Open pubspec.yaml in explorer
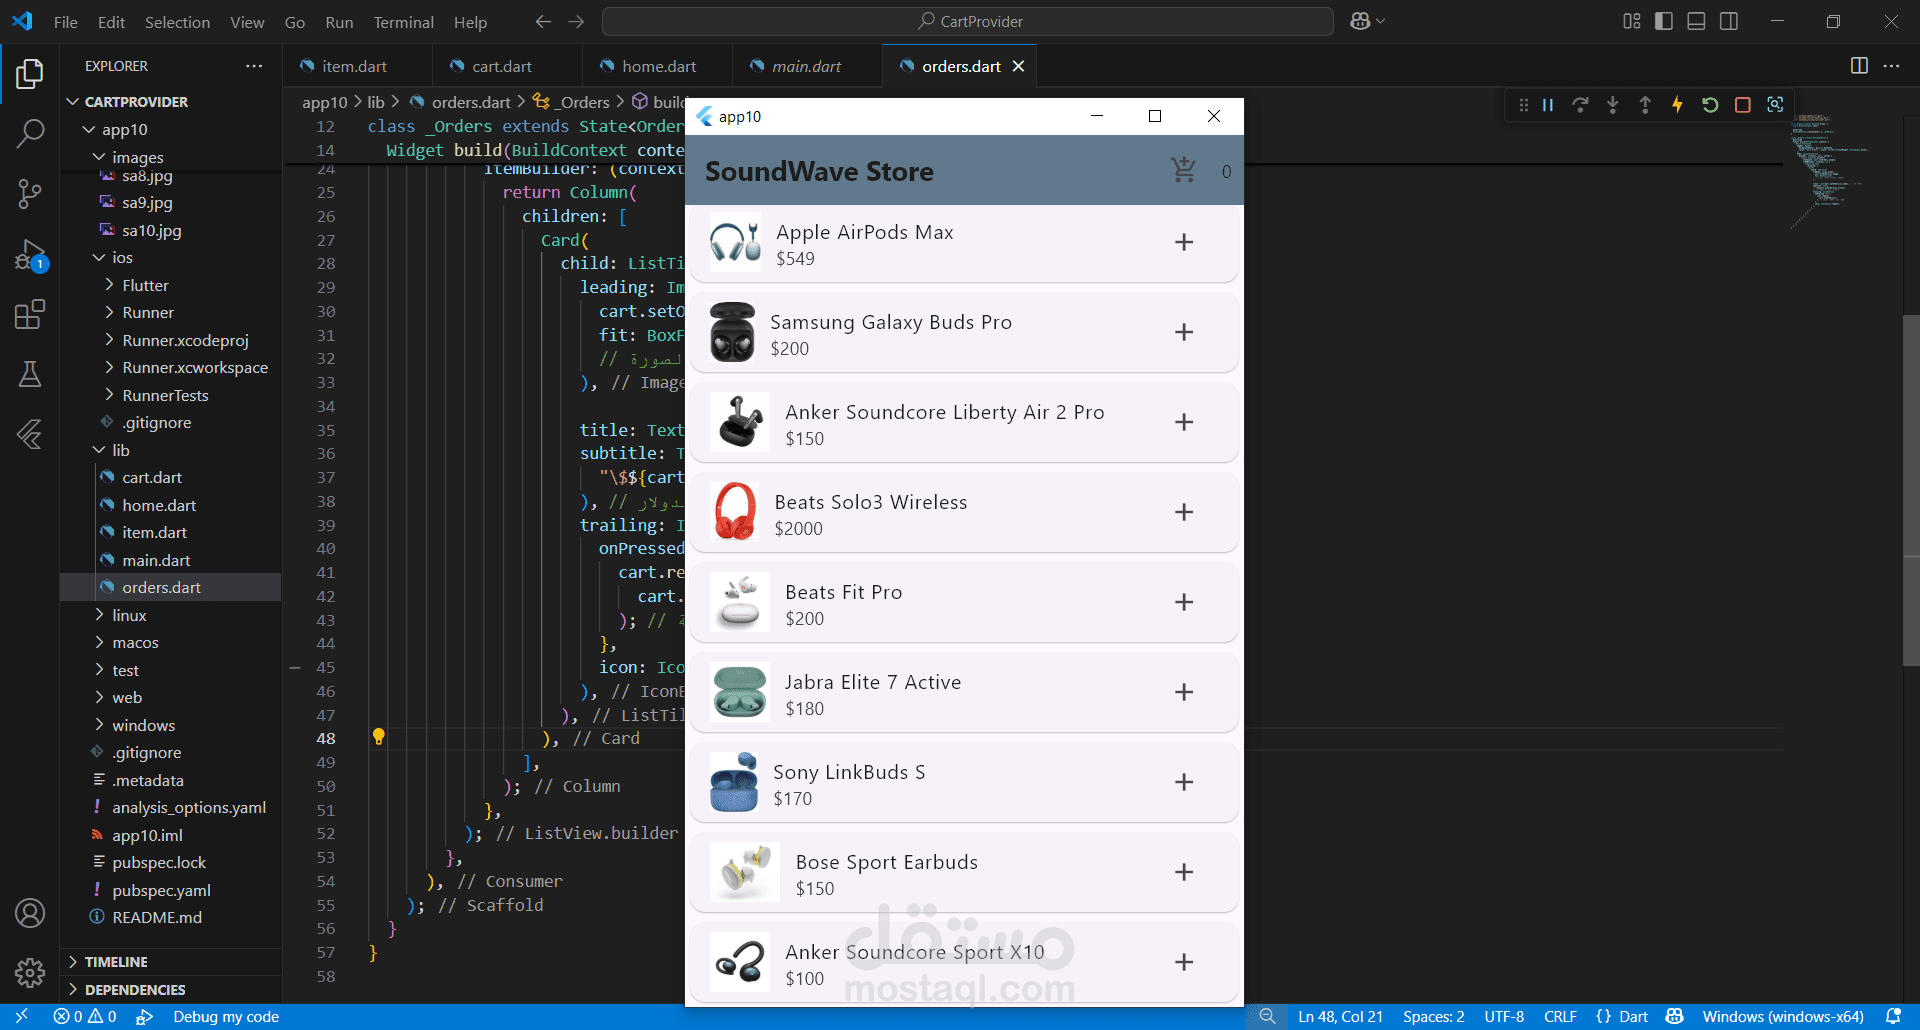1920x1030 pixels. tap(161, 890)
